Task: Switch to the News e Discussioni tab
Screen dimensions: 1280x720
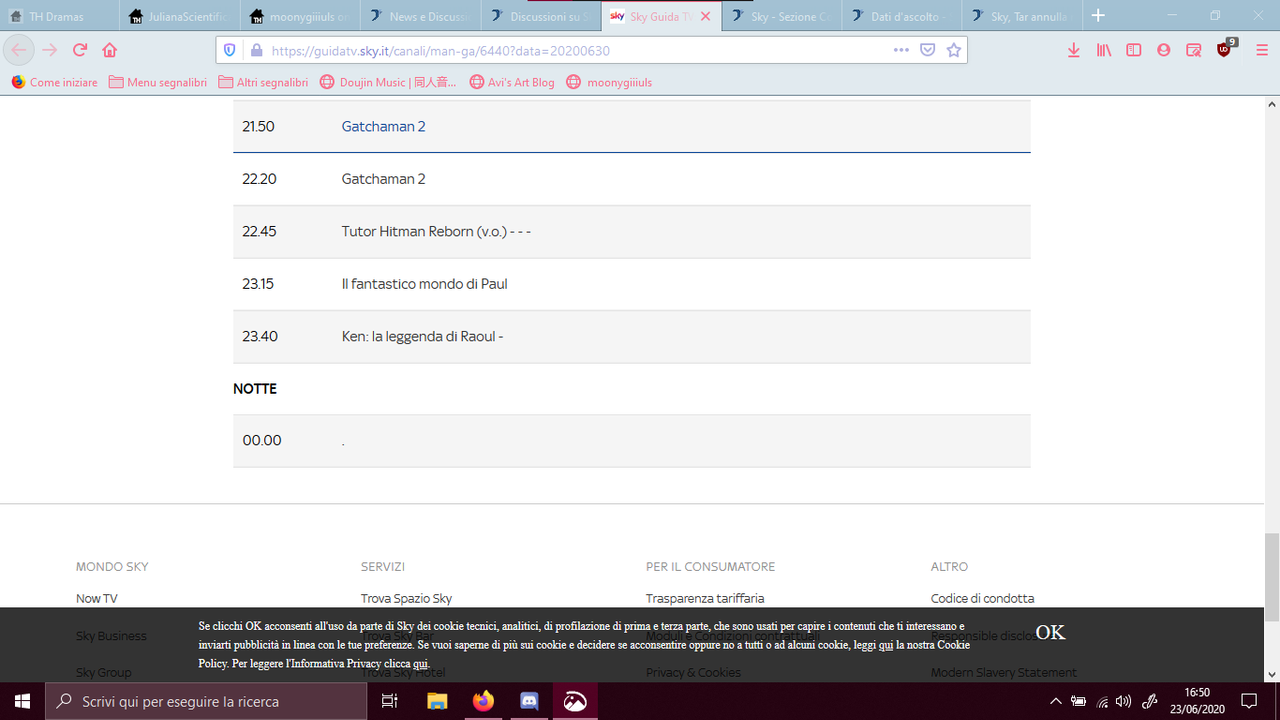Action: [420, 17]
